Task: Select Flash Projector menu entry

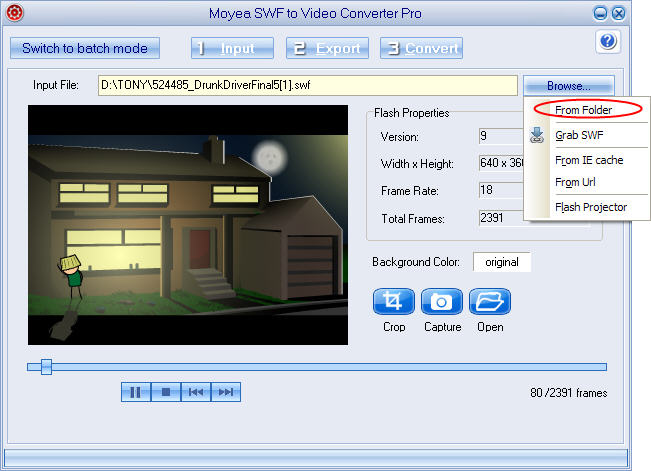Action: pyautogui.click(x=591, y=207)
